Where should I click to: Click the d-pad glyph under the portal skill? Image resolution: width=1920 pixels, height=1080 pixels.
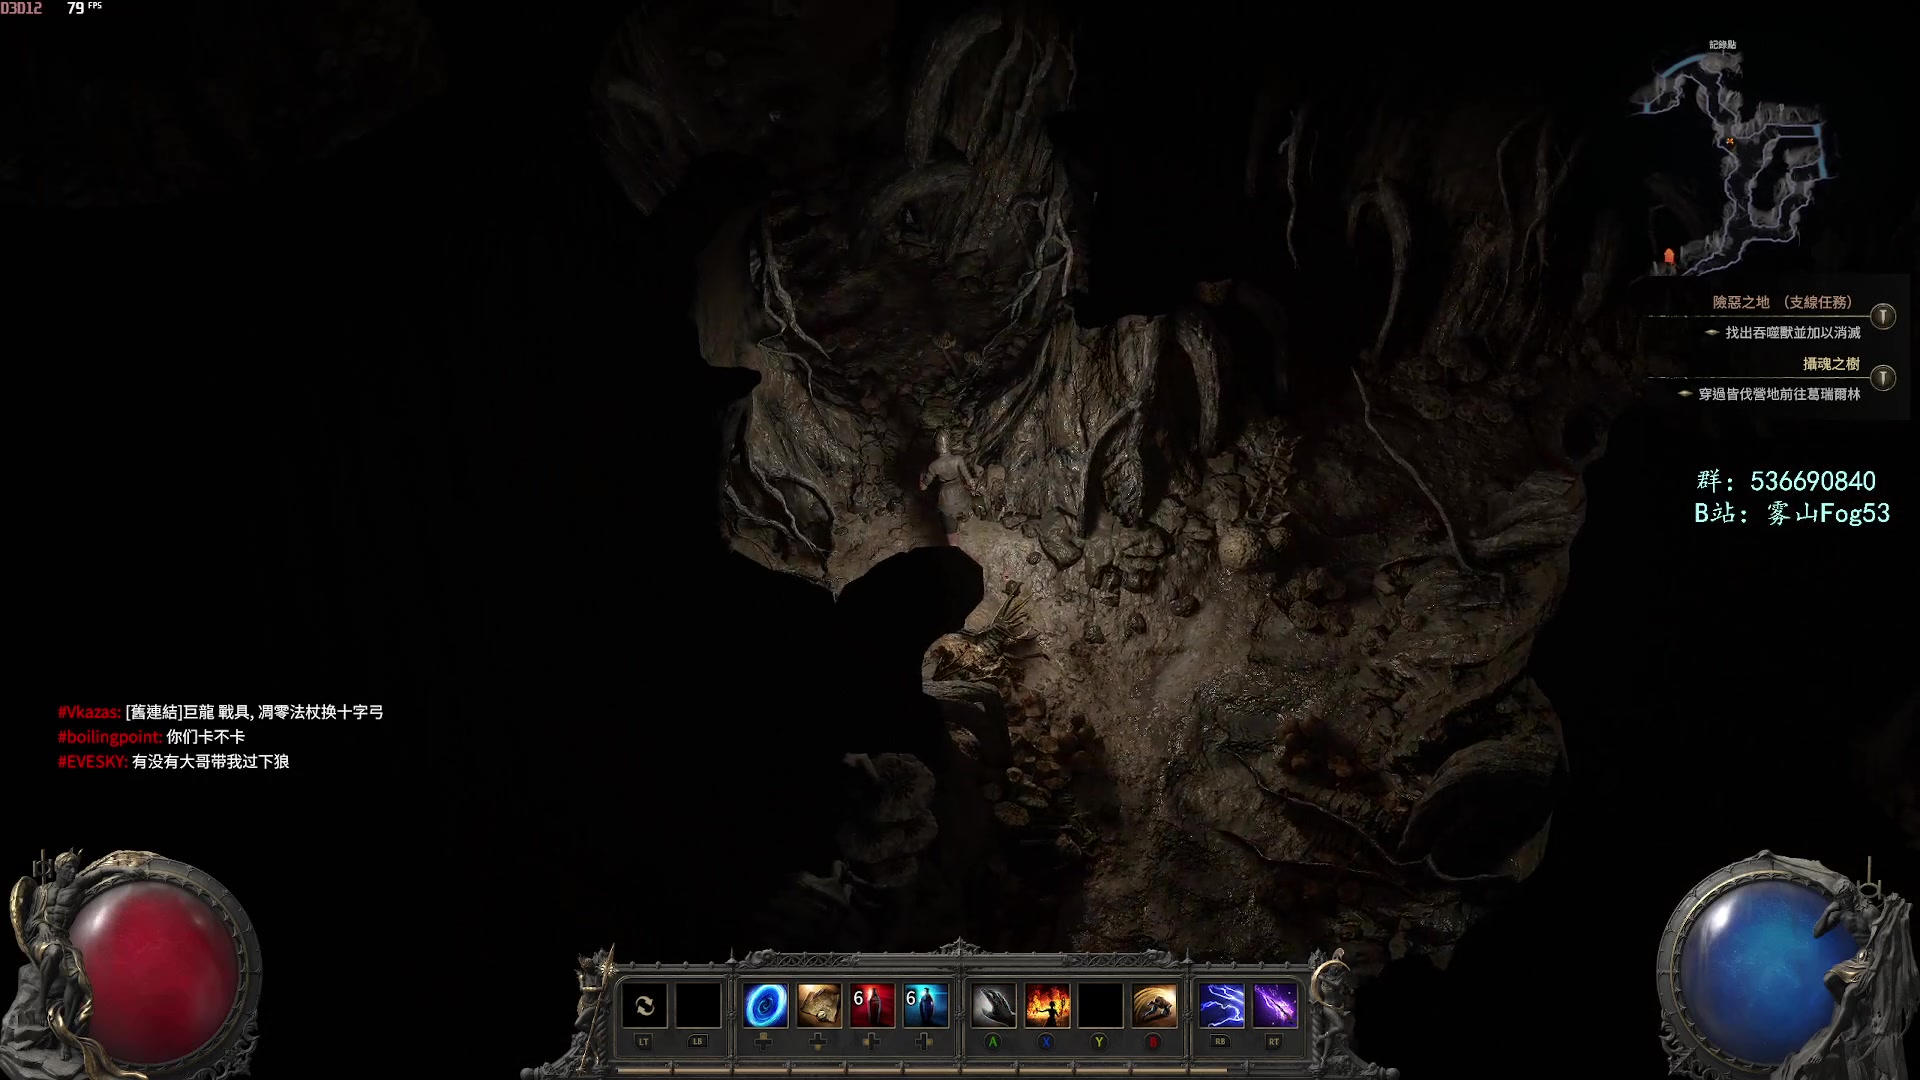coord(764,1042)
